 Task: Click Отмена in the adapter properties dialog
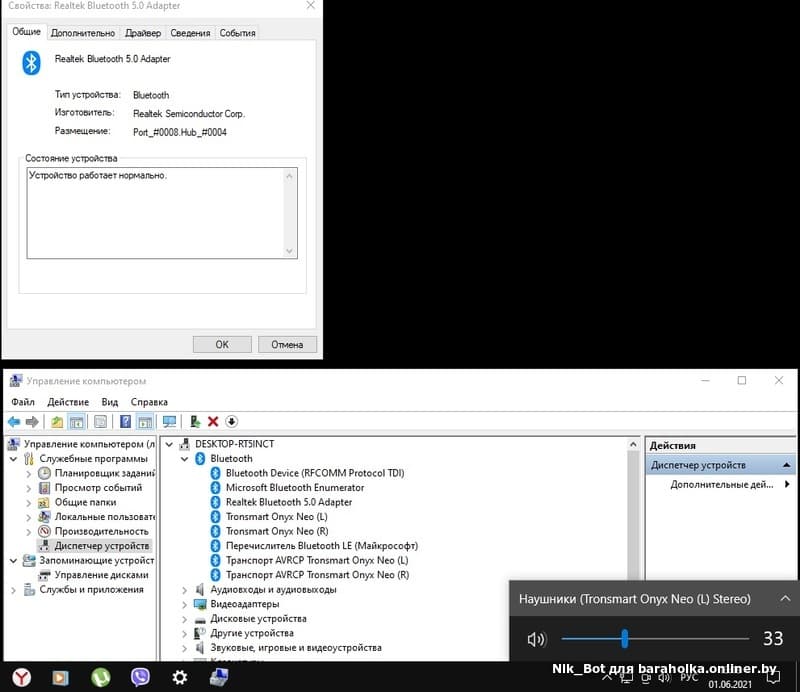click(x=287, y=344)
